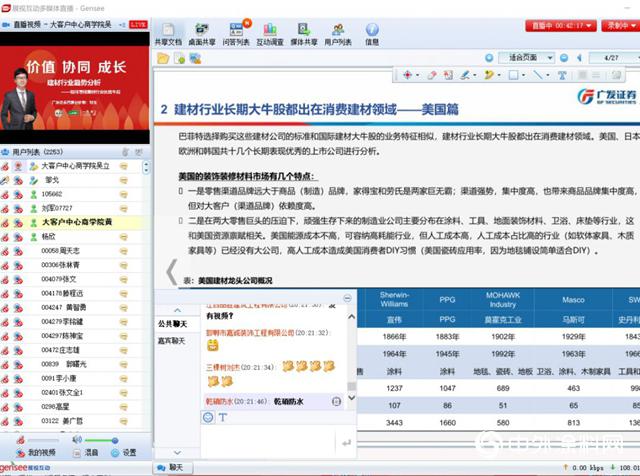Toggle chat permission for user 03122 姜广哲
The image size is (640, 476).
124,421
